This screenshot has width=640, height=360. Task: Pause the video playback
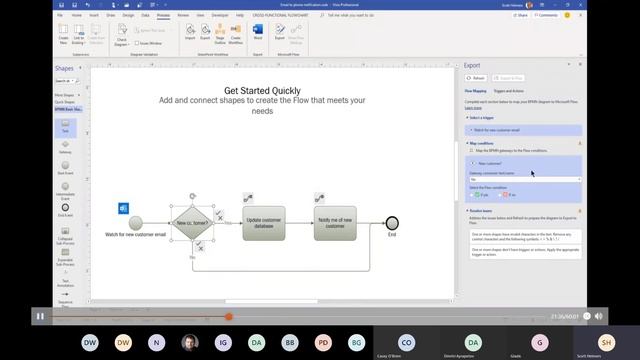(x=40, y=316)
